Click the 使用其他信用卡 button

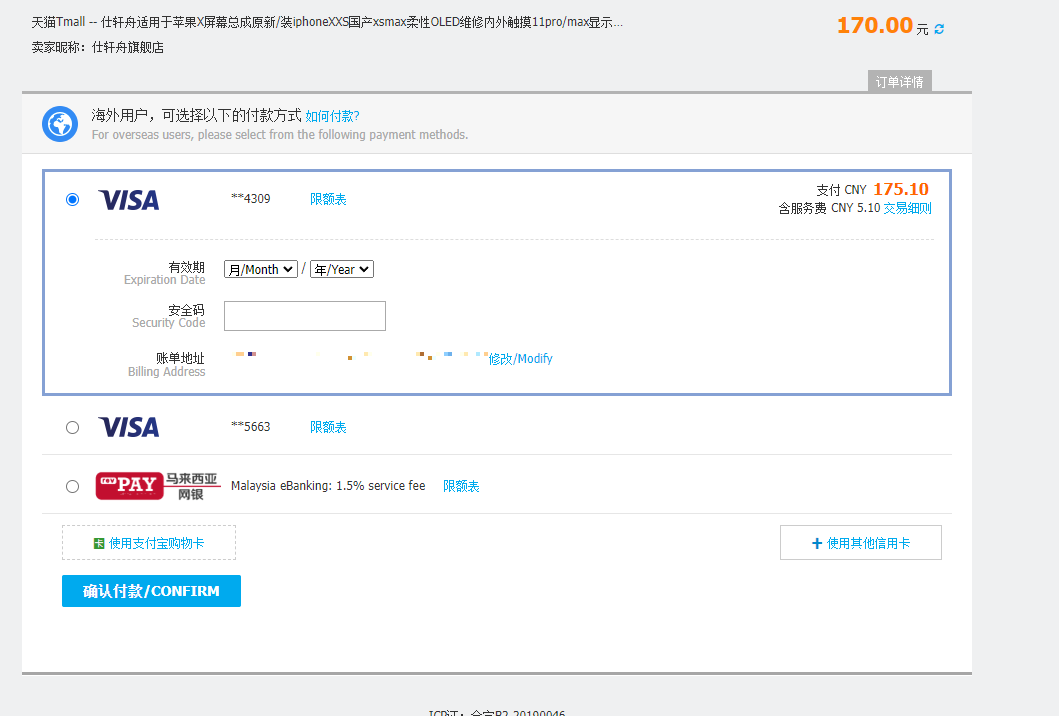860,542
